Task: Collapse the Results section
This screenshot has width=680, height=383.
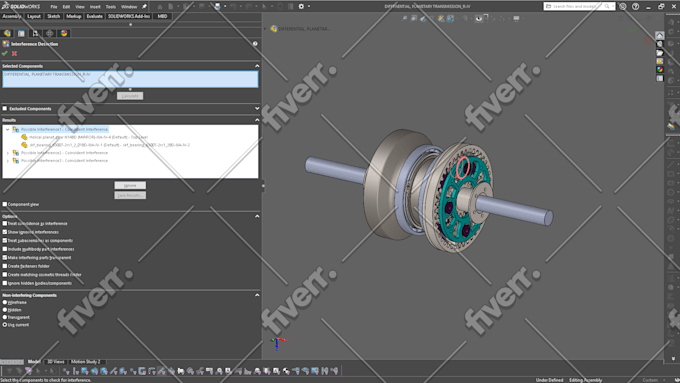Action: 257,120
